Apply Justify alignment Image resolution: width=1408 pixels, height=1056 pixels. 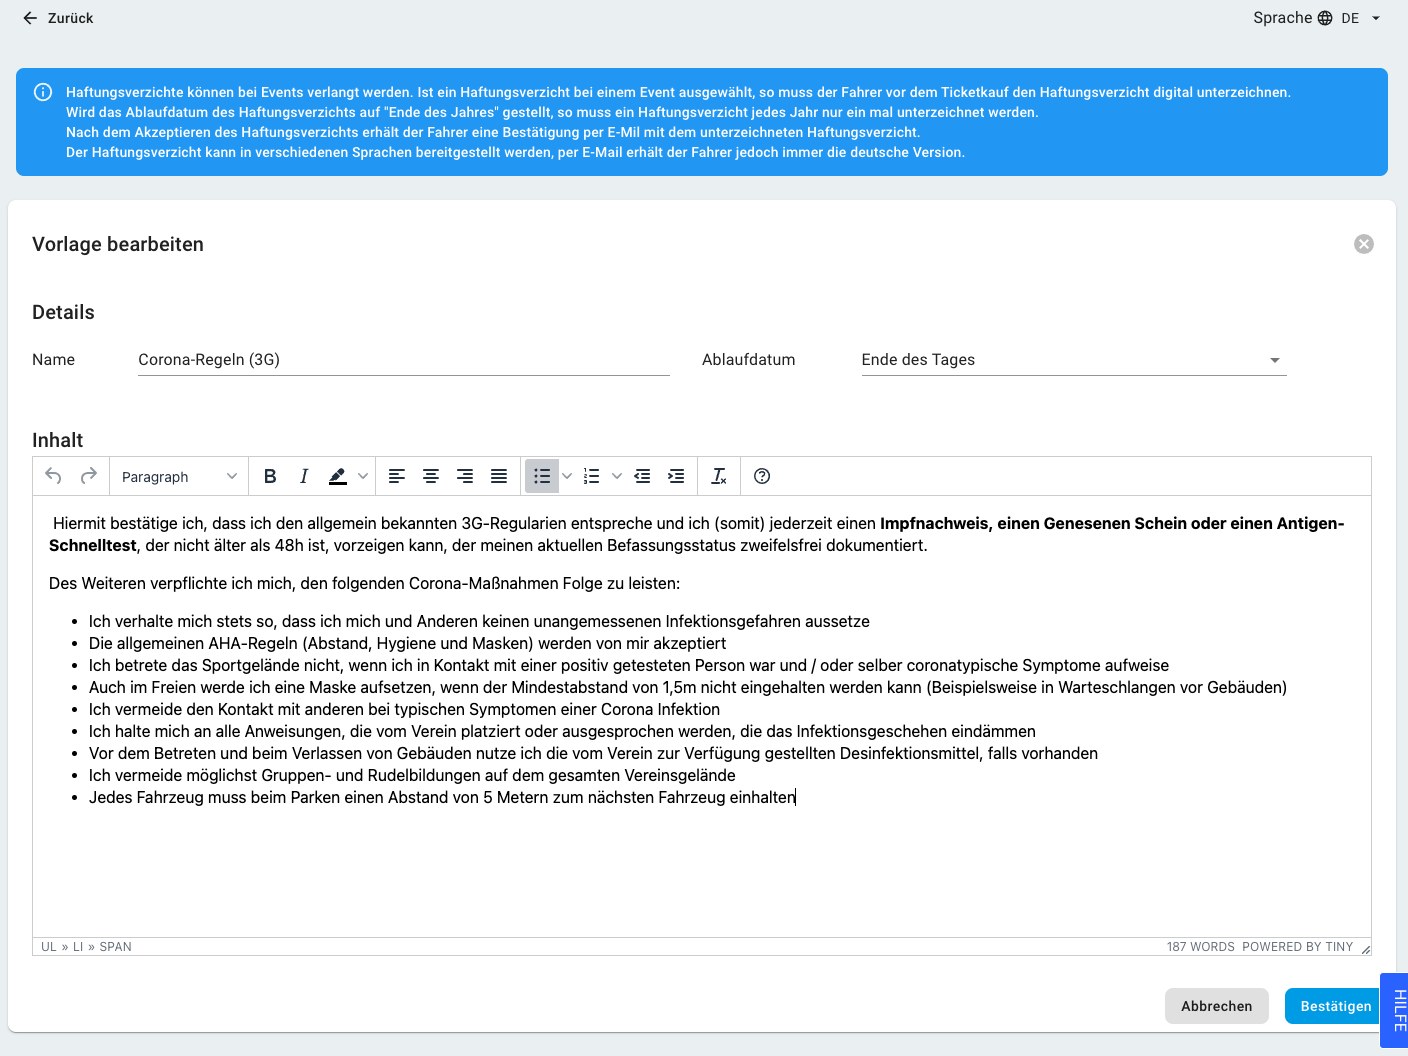tap(498, 476)
